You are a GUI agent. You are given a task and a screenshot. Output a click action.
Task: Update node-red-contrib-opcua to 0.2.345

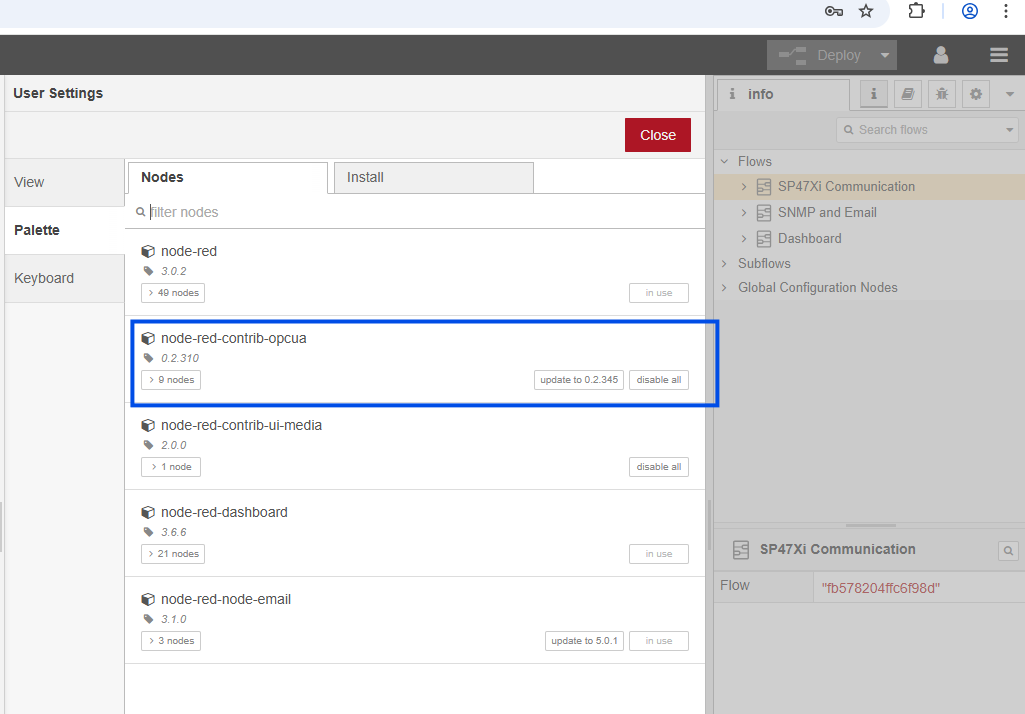(579, 380)
